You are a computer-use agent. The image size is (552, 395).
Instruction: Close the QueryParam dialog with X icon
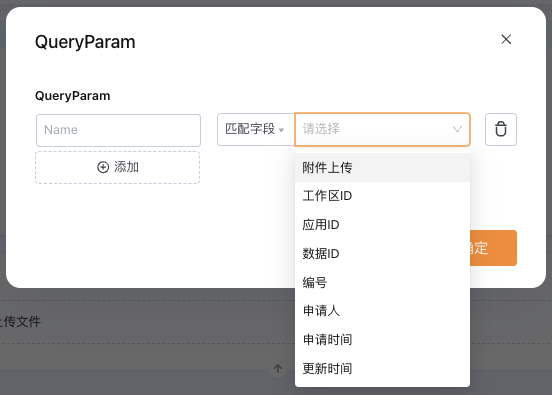(506, 39)
